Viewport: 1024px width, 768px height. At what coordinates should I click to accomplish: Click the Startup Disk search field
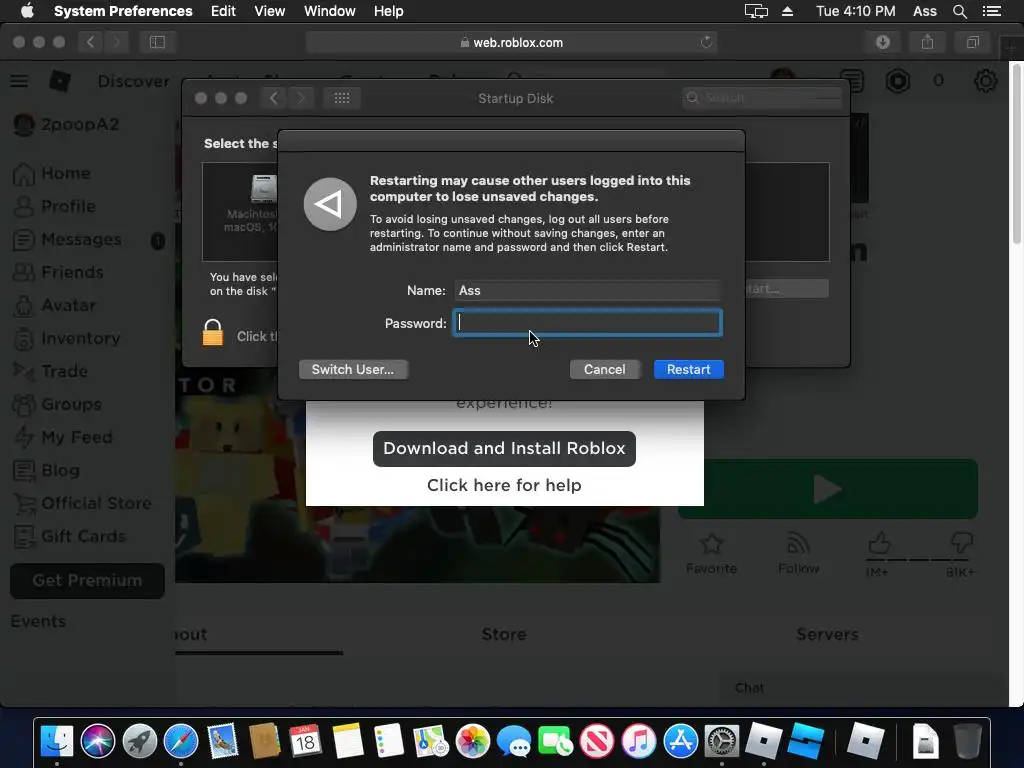tap(761, 98)
